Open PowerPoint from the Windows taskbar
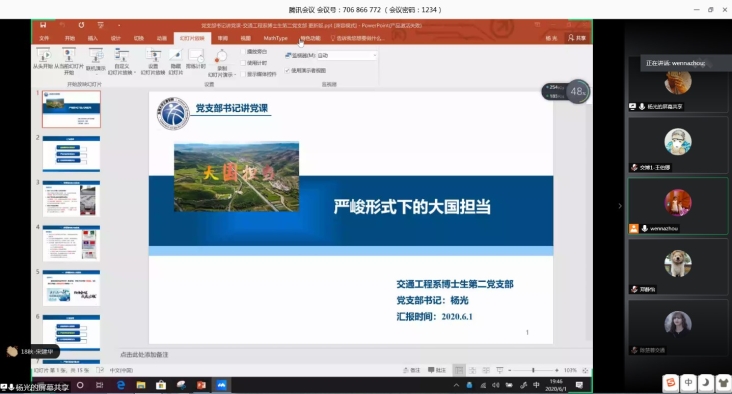 coord(201,385)
